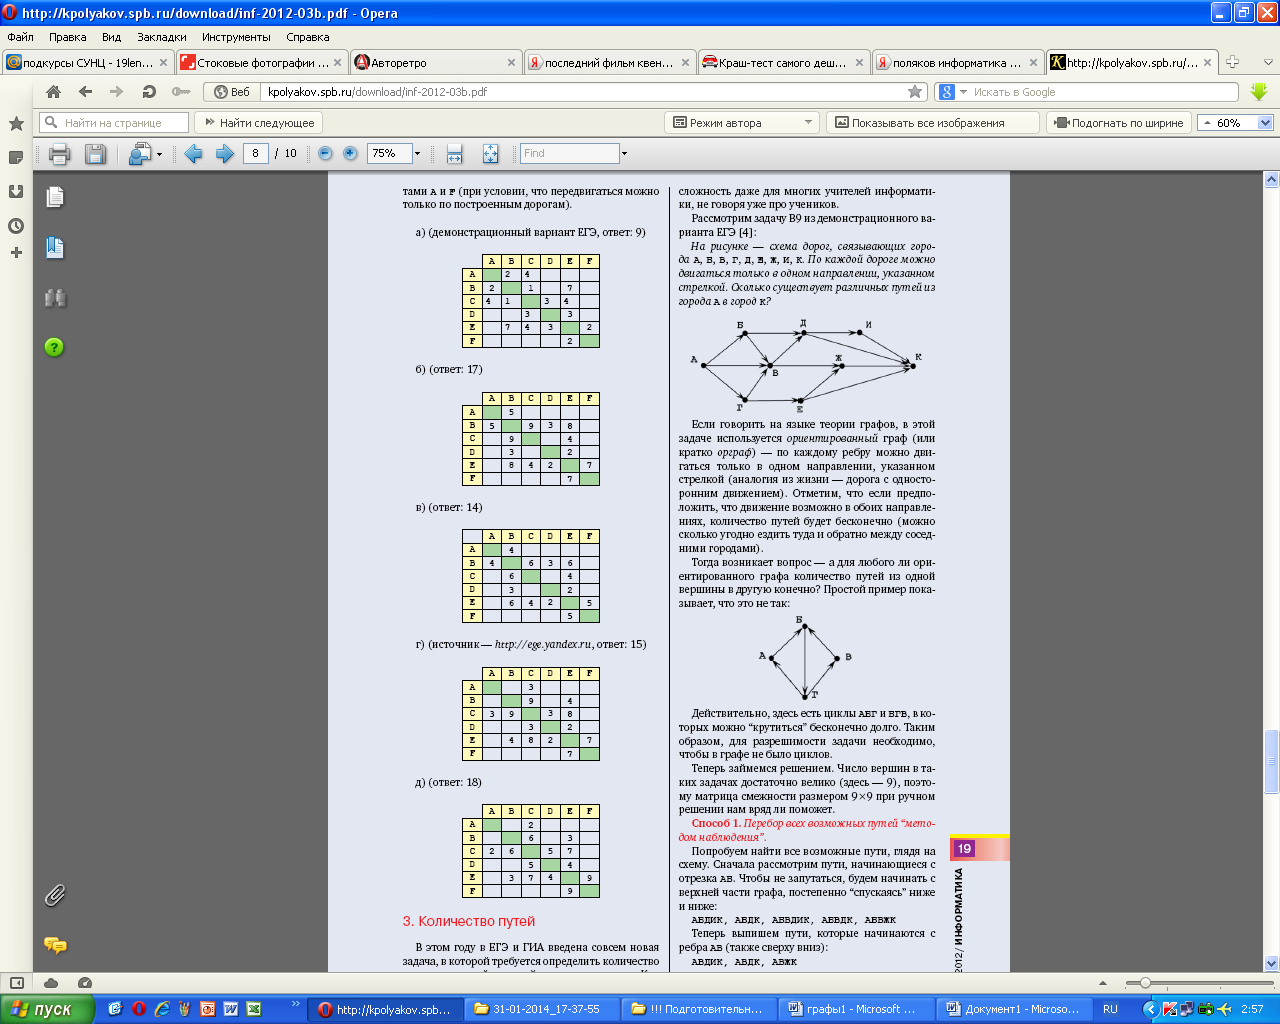Open the password wand key icon
The height and width of the screenshot is (1024, 1280).
point(181,92)
